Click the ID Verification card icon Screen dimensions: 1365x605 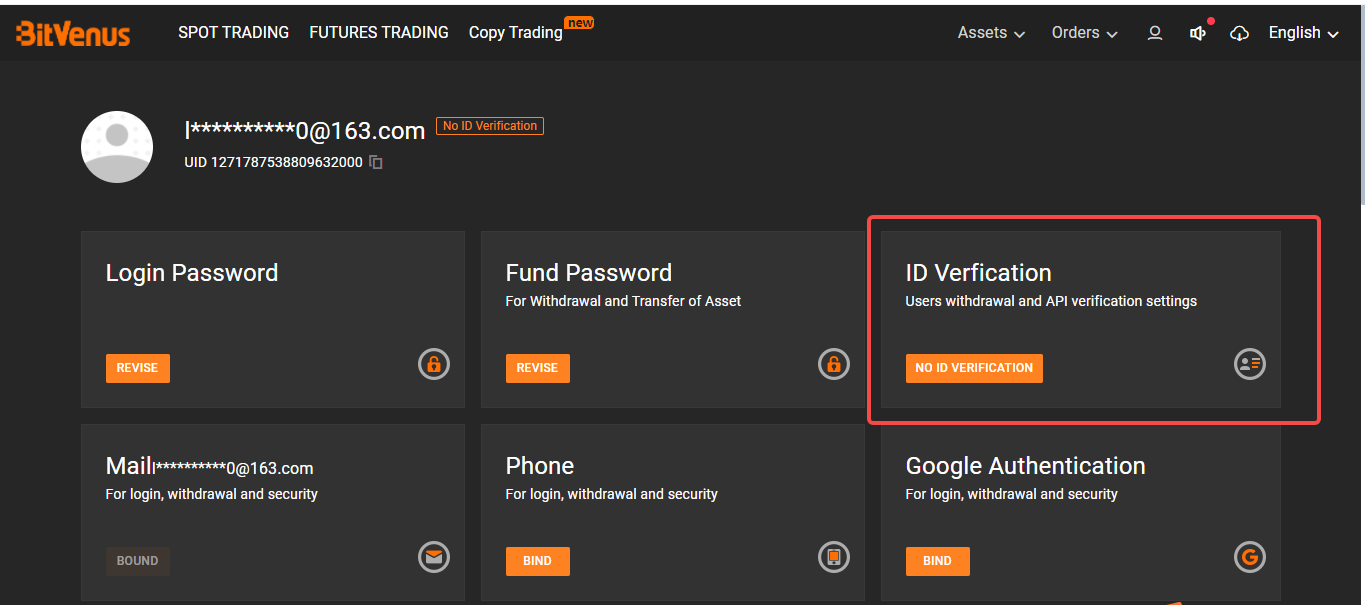[x=1250, y=364]
